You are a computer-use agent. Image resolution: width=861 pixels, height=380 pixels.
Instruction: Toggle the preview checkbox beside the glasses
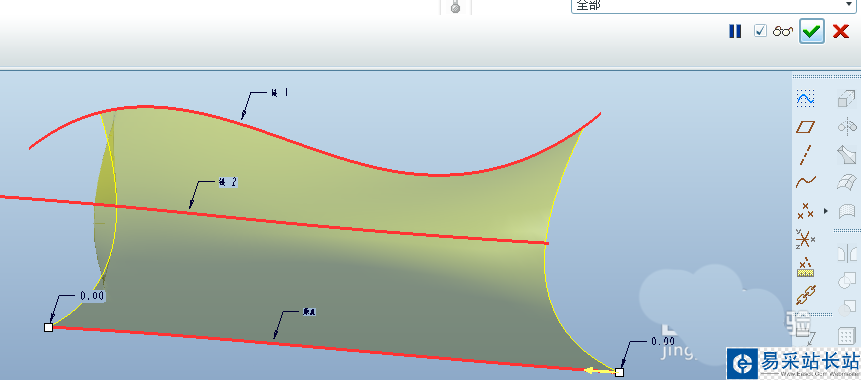(760, 31)
